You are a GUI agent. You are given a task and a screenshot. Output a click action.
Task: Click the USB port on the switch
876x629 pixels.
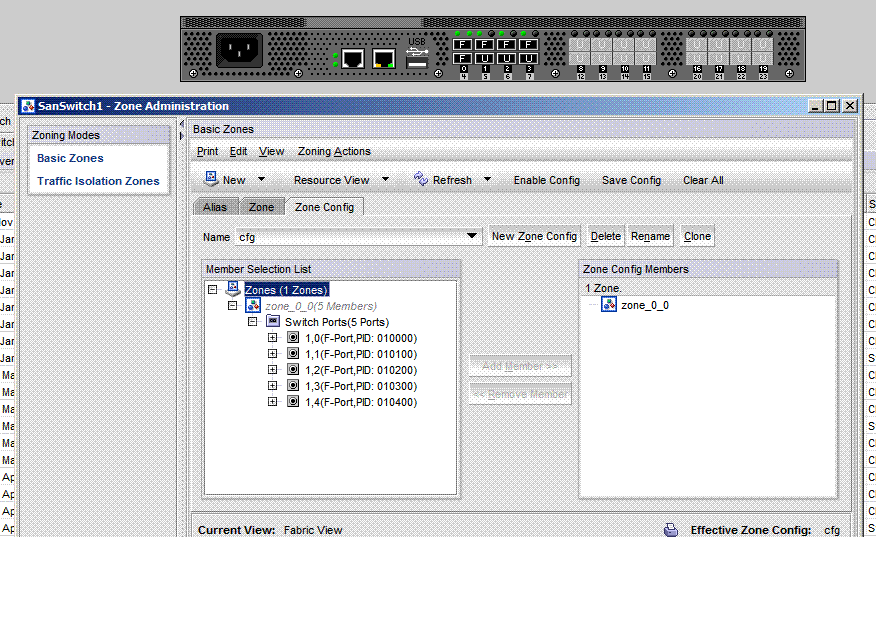(417, 60)
